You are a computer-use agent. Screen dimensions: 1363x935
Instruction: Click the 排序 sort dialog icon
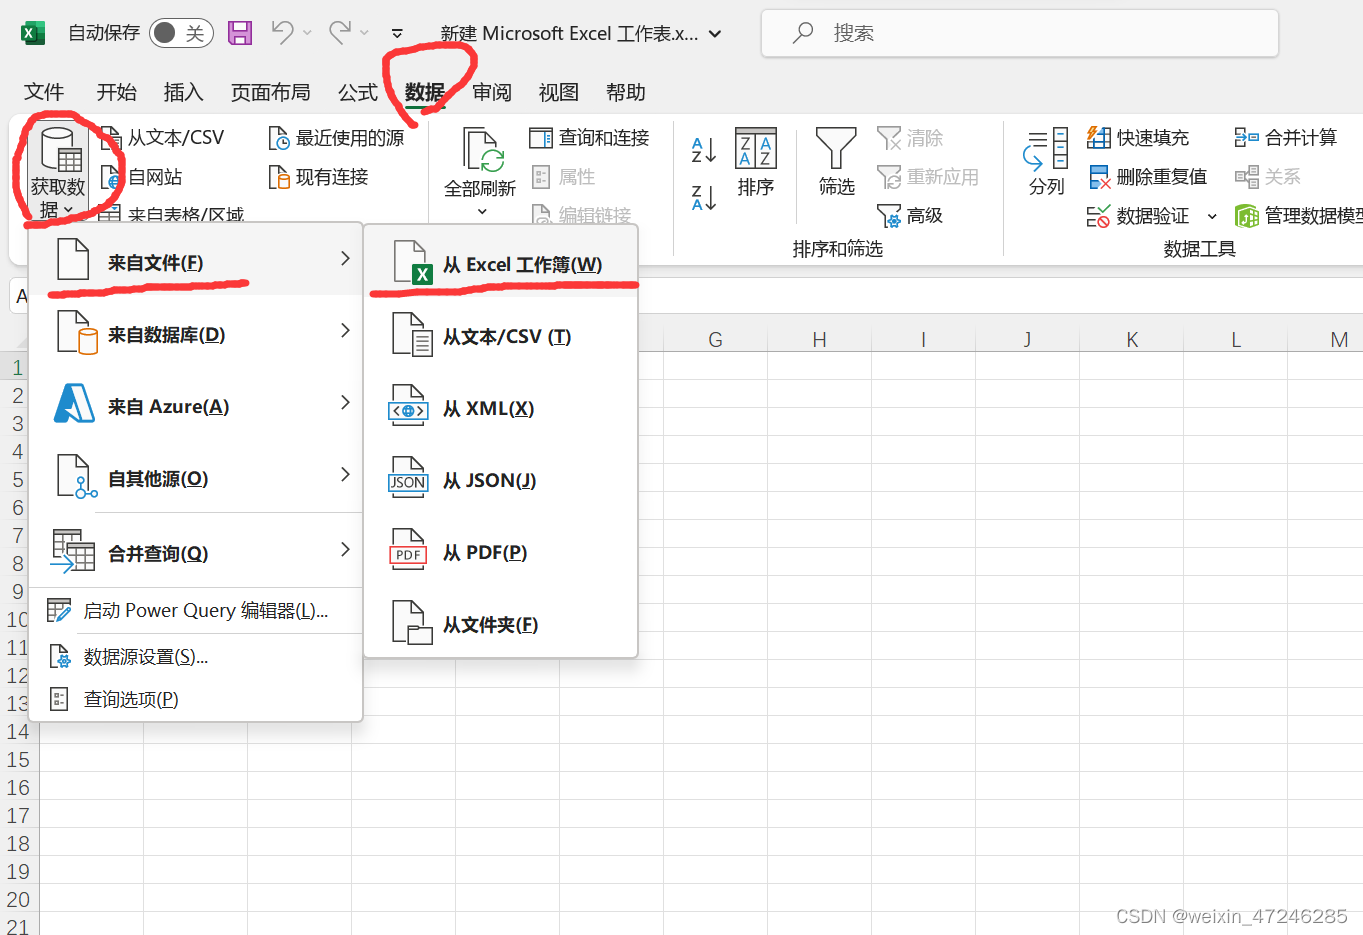756,148
